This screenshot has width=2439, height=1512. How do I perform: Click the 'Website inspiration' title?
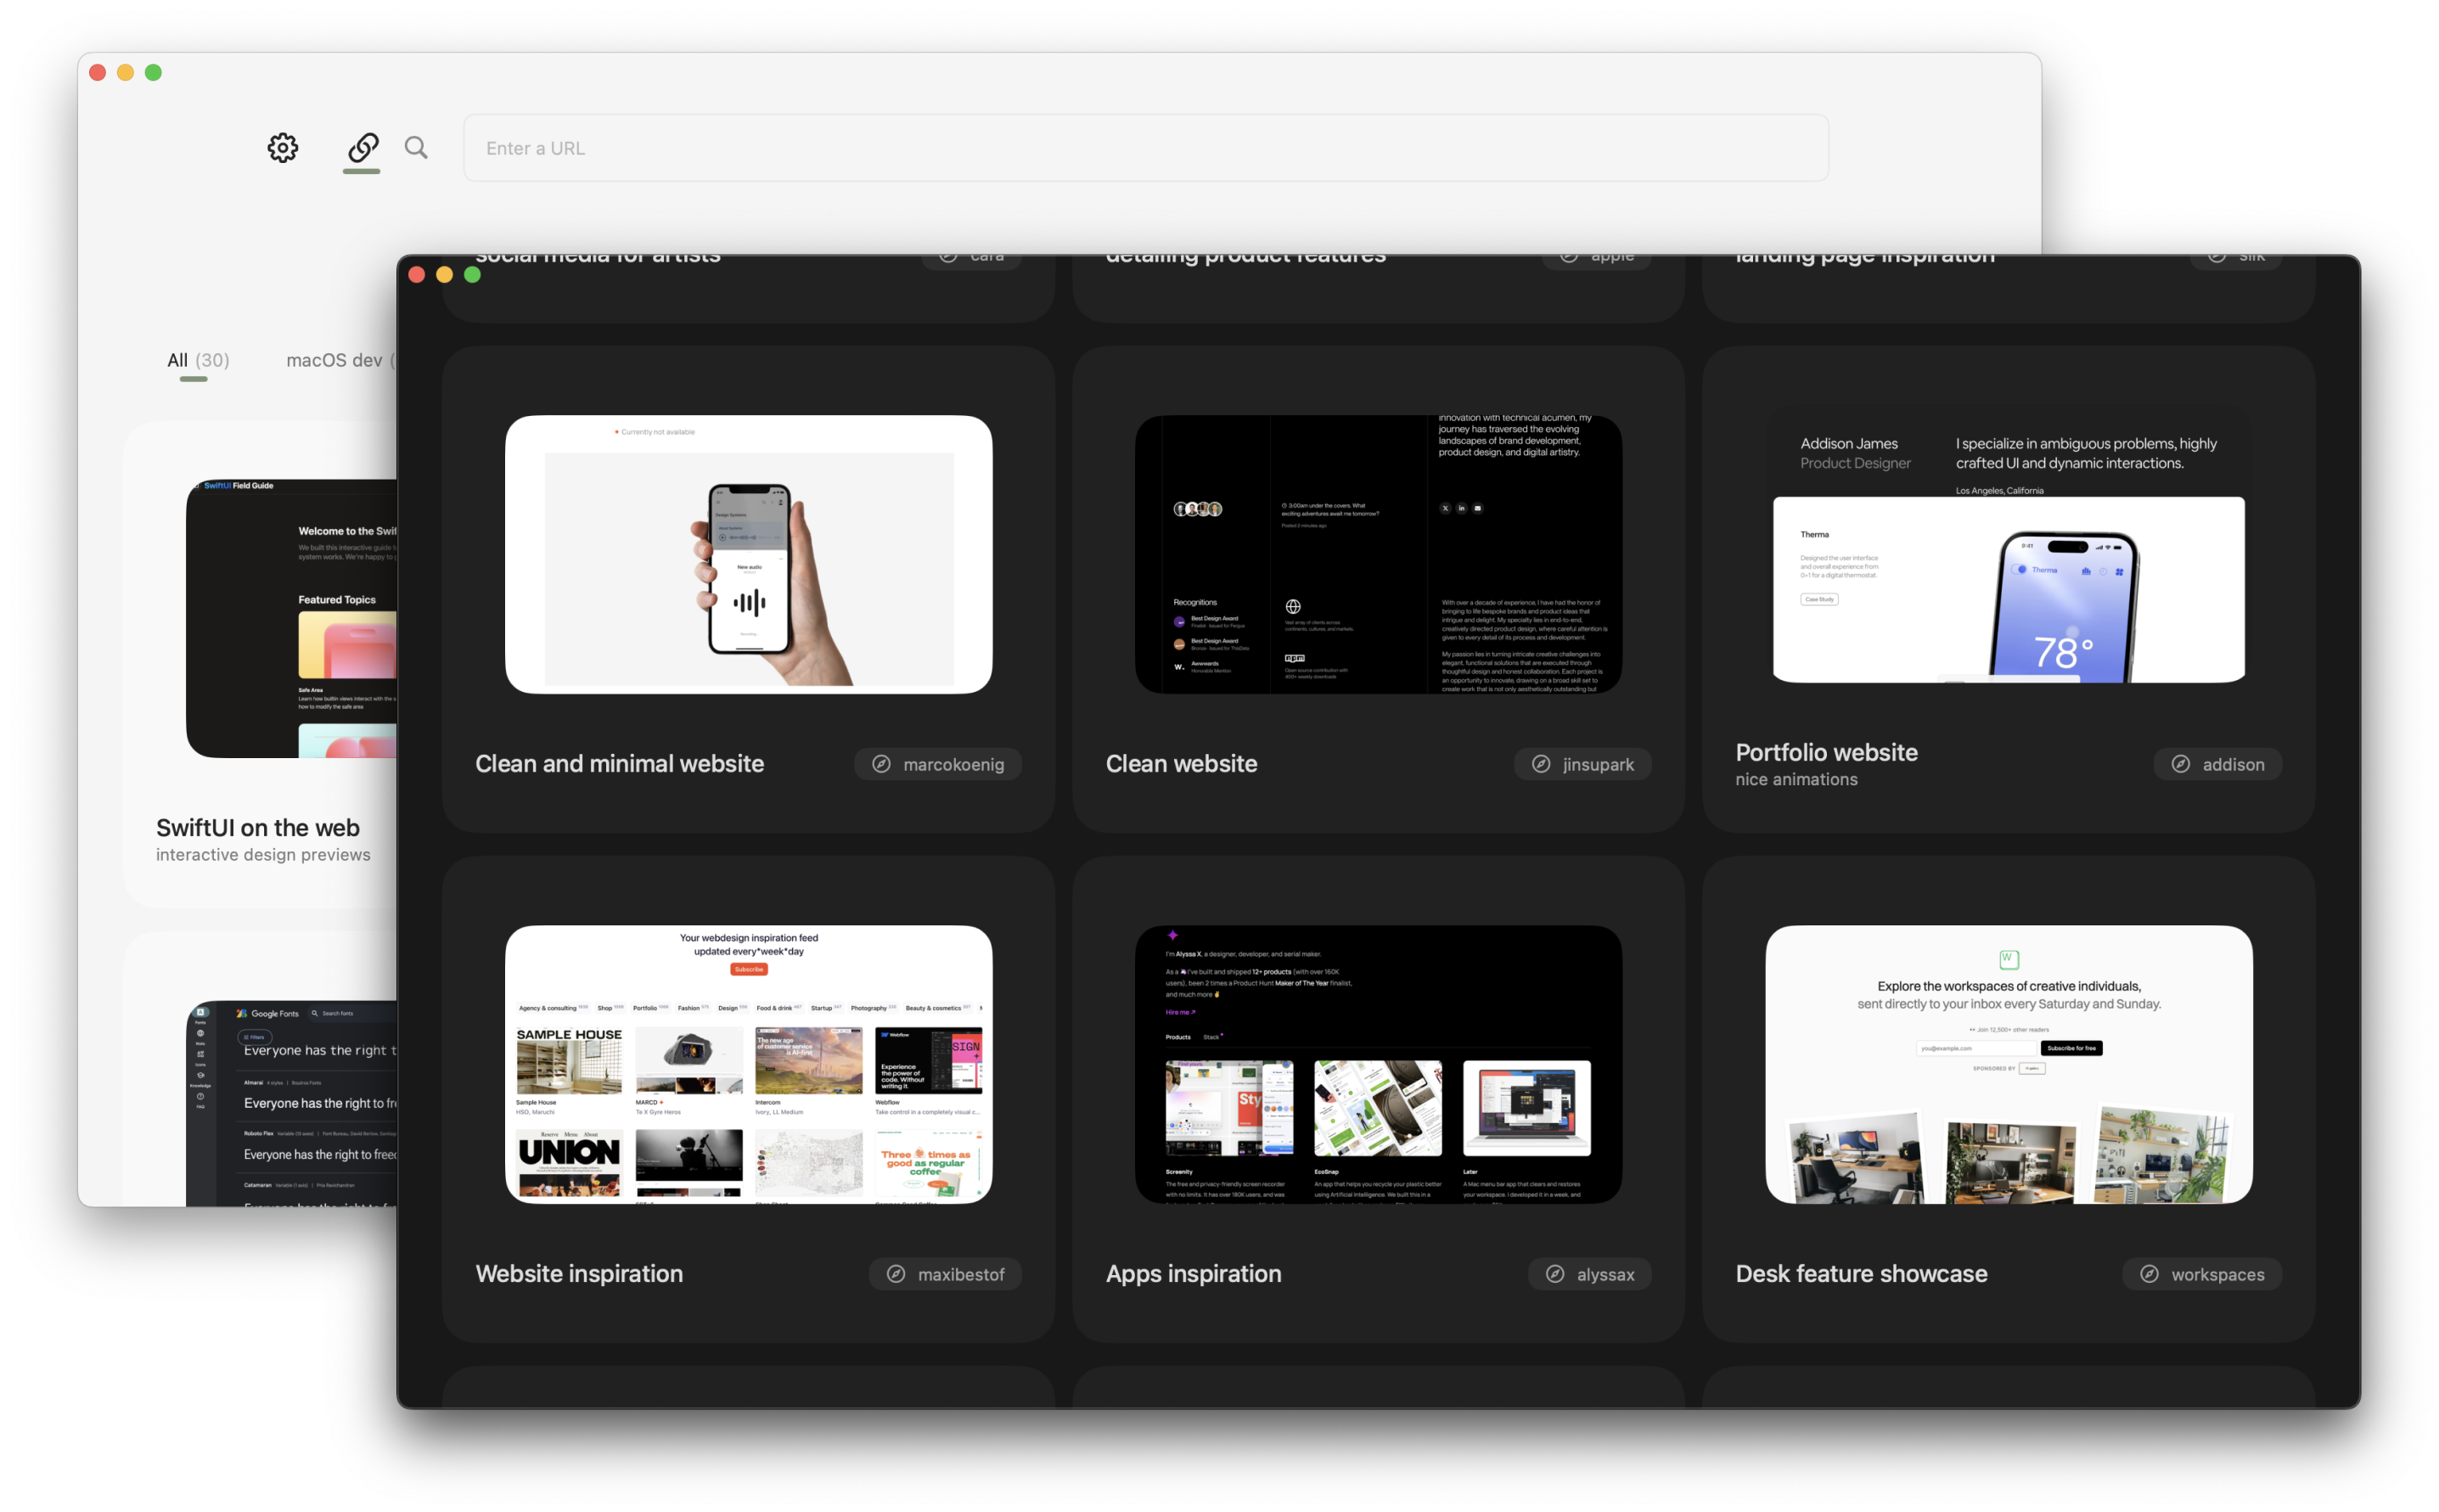(579, 1274)
